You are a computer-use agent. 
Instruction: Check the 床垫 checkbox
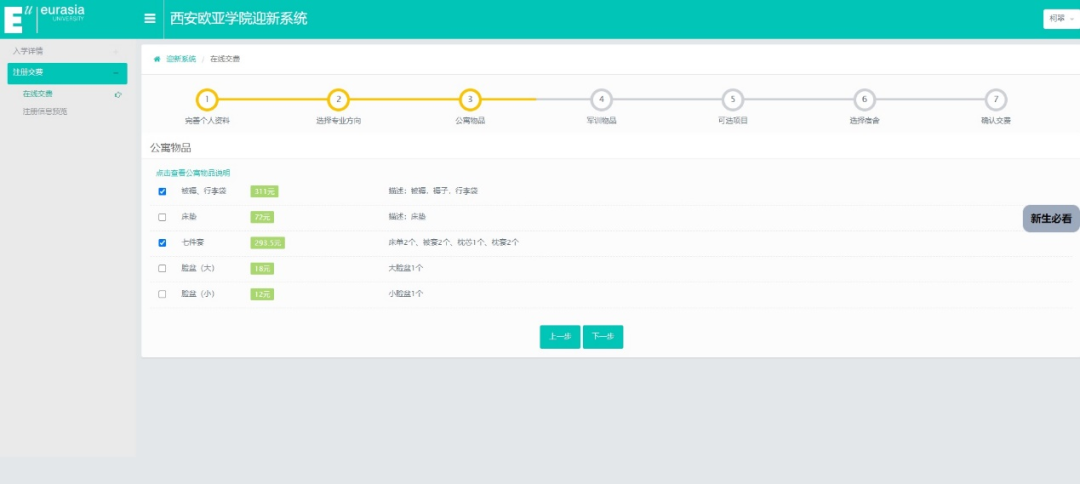(x=162, y=217)
